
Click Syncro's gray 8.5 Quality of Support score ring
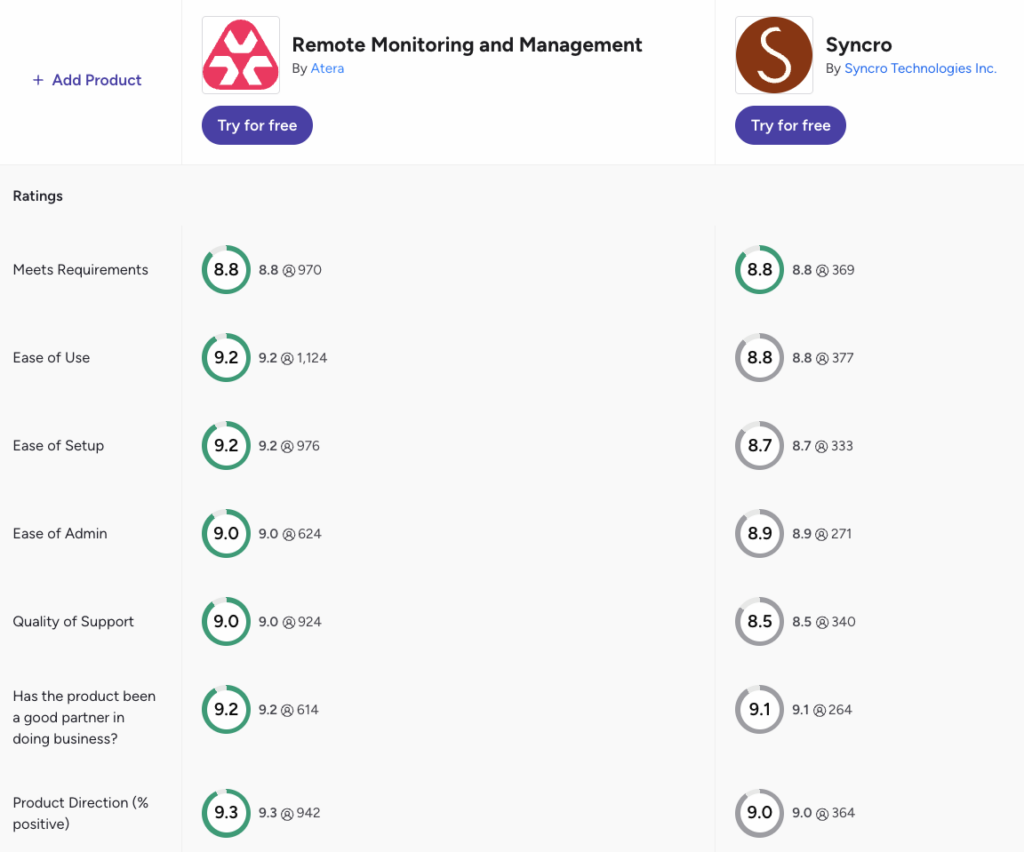tap(760, 622)
